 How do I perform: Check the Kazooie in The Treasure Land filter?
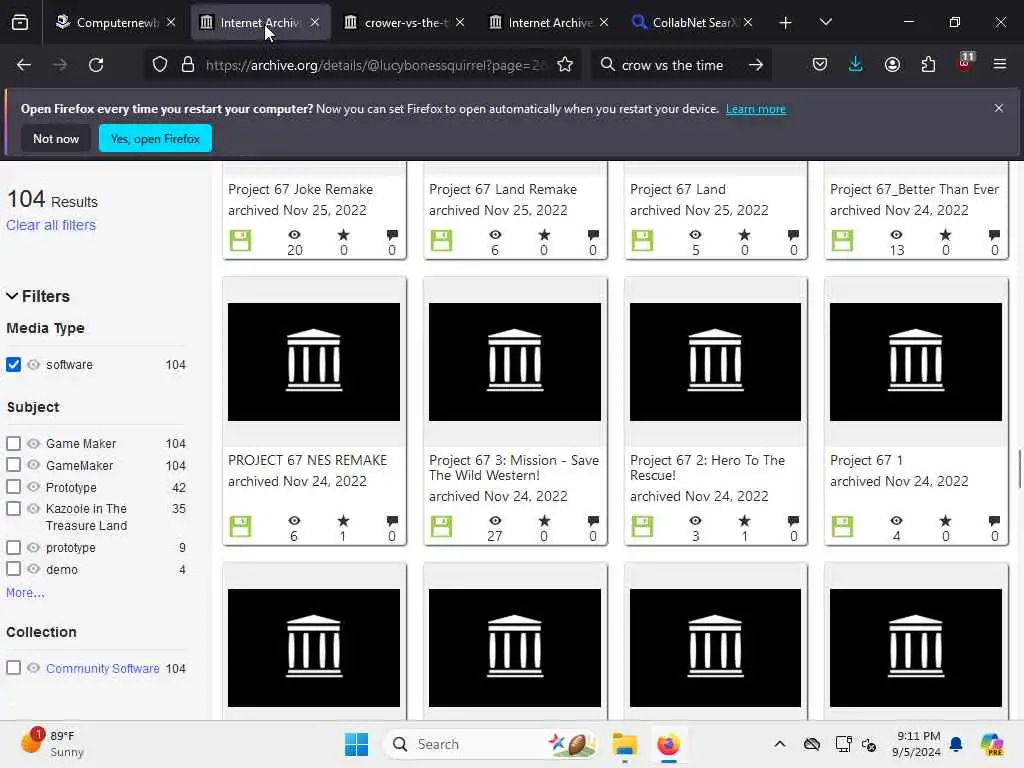14,509
